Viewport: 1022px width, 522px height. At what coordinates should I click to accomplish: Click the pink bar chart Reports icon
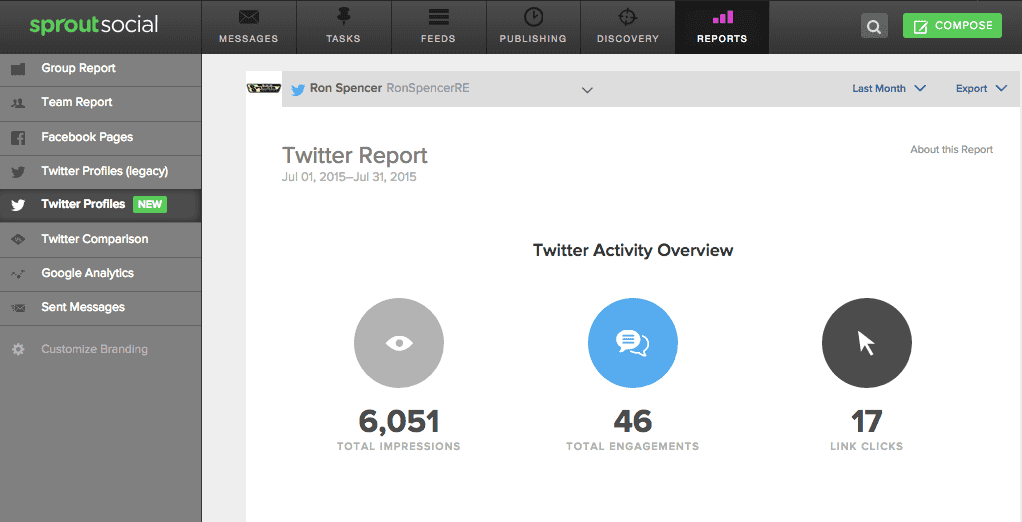(x=722, y=17)
